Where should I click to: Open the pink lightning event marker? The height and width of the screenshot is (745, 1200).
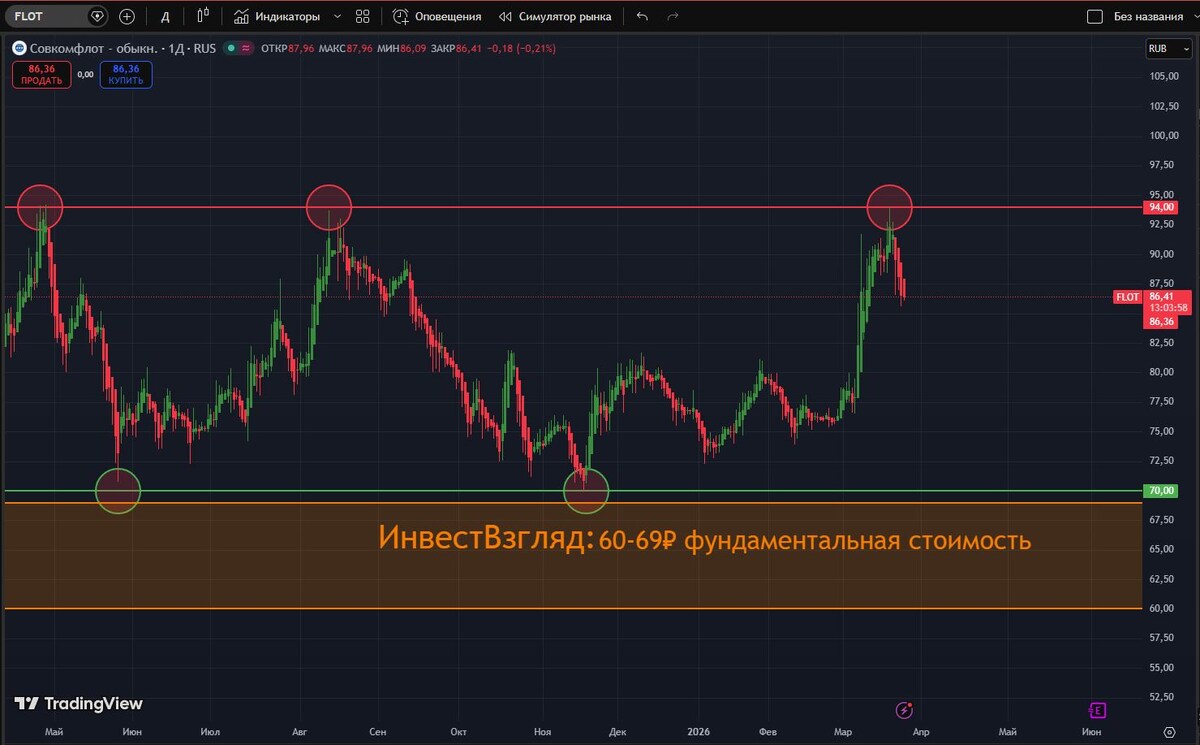coord(904,711)
